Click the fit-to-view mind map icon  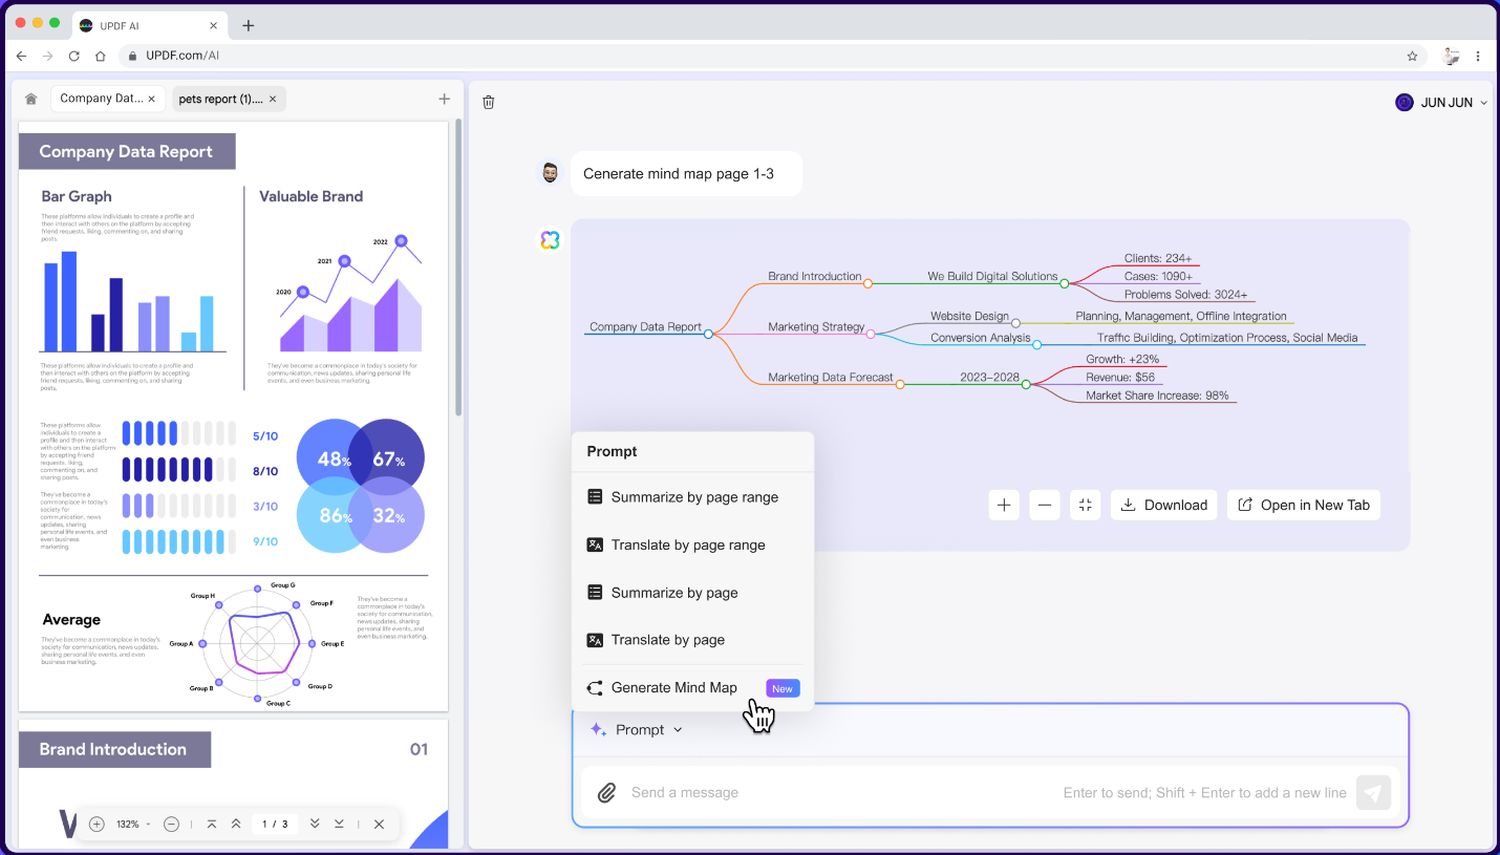tap(1085, 505)
